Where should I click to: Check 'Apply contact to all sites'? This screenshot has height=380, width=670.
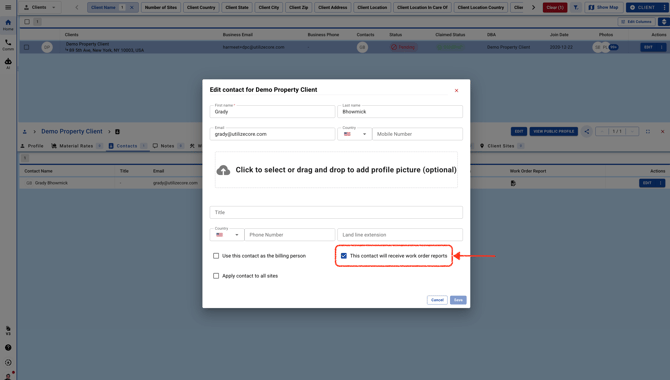click(x=216, y=276)
